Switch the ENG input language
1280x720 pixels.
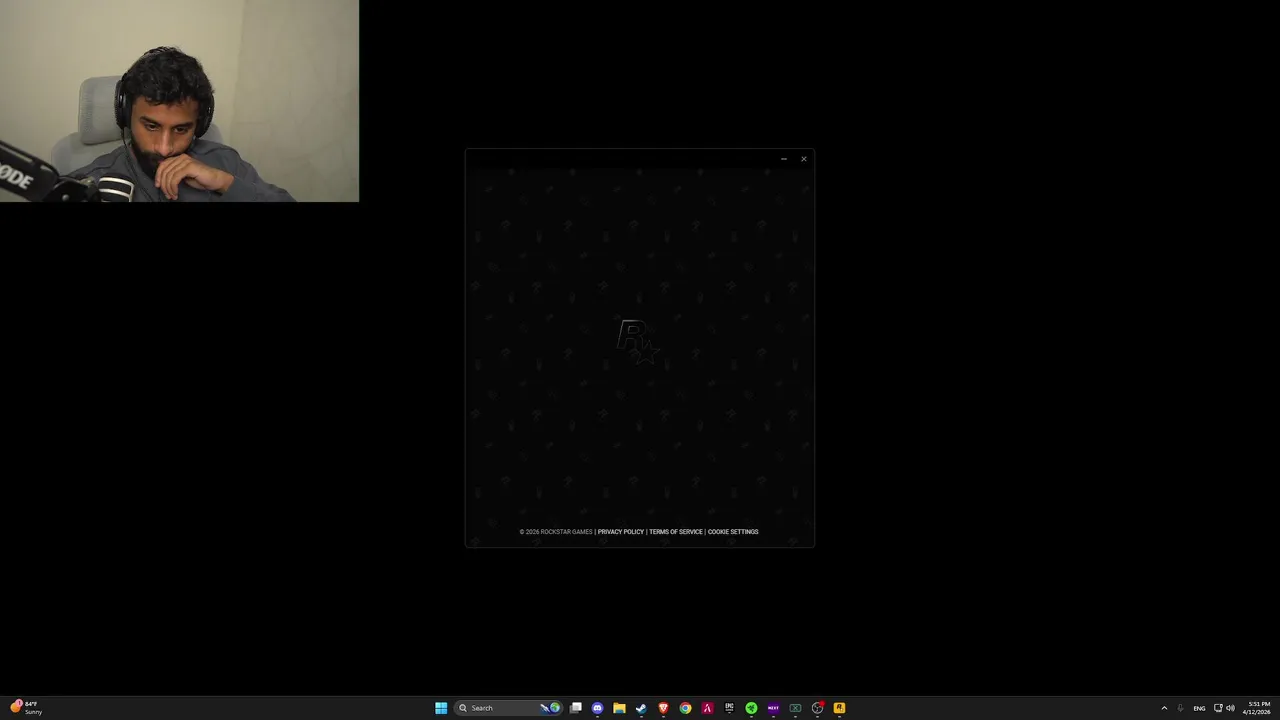(1199, 708)
